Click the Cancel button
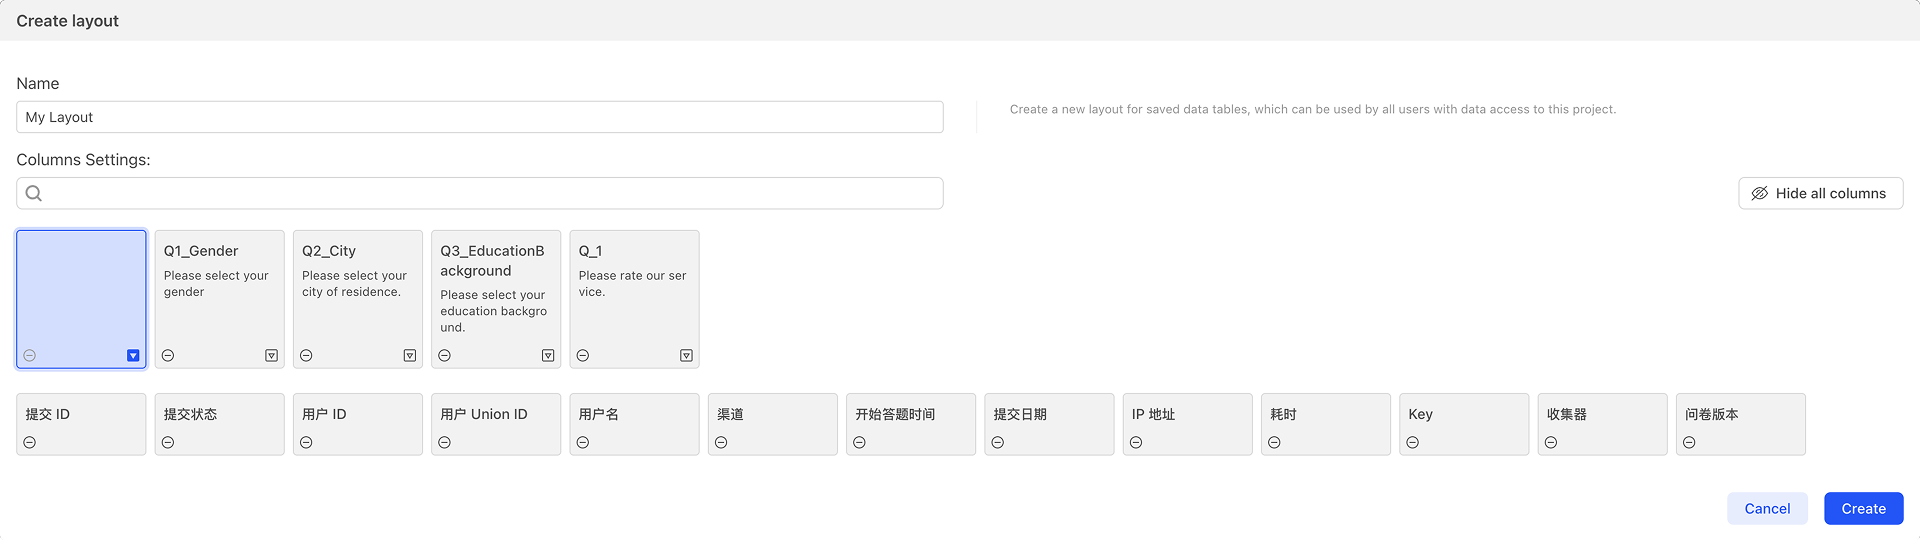 pos(1767,509)
